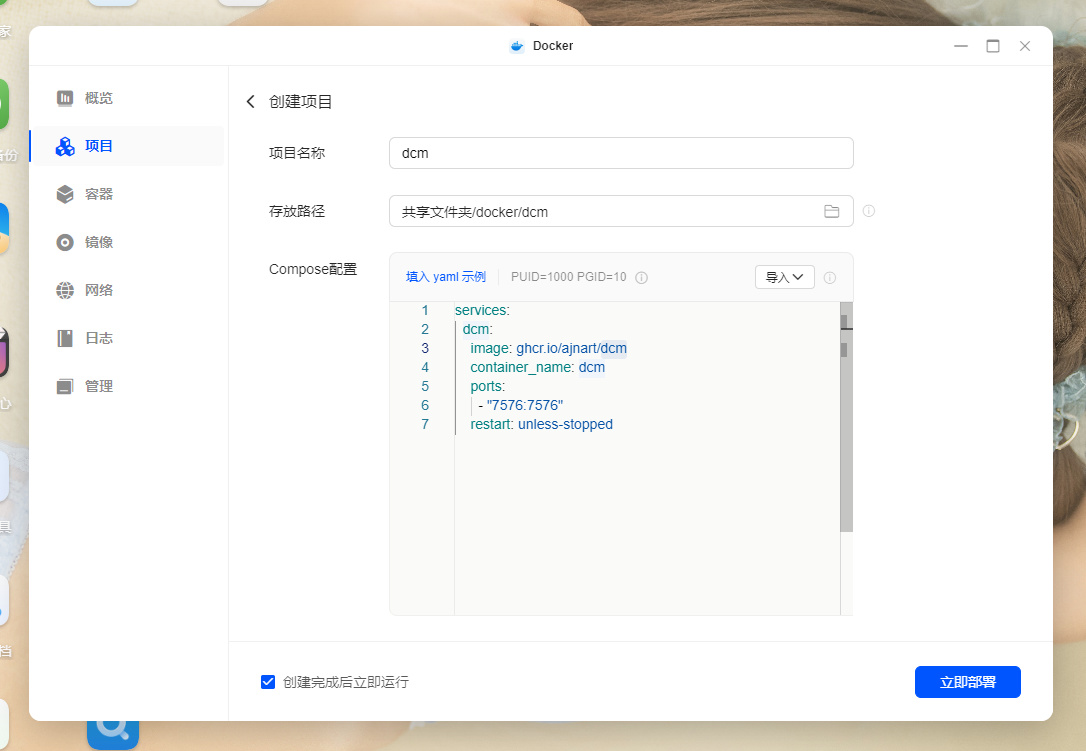The image size is (1086, 751).
Task: Click the 'services:' line in editor
Action: pyautogui.click(x=482, y=310)
